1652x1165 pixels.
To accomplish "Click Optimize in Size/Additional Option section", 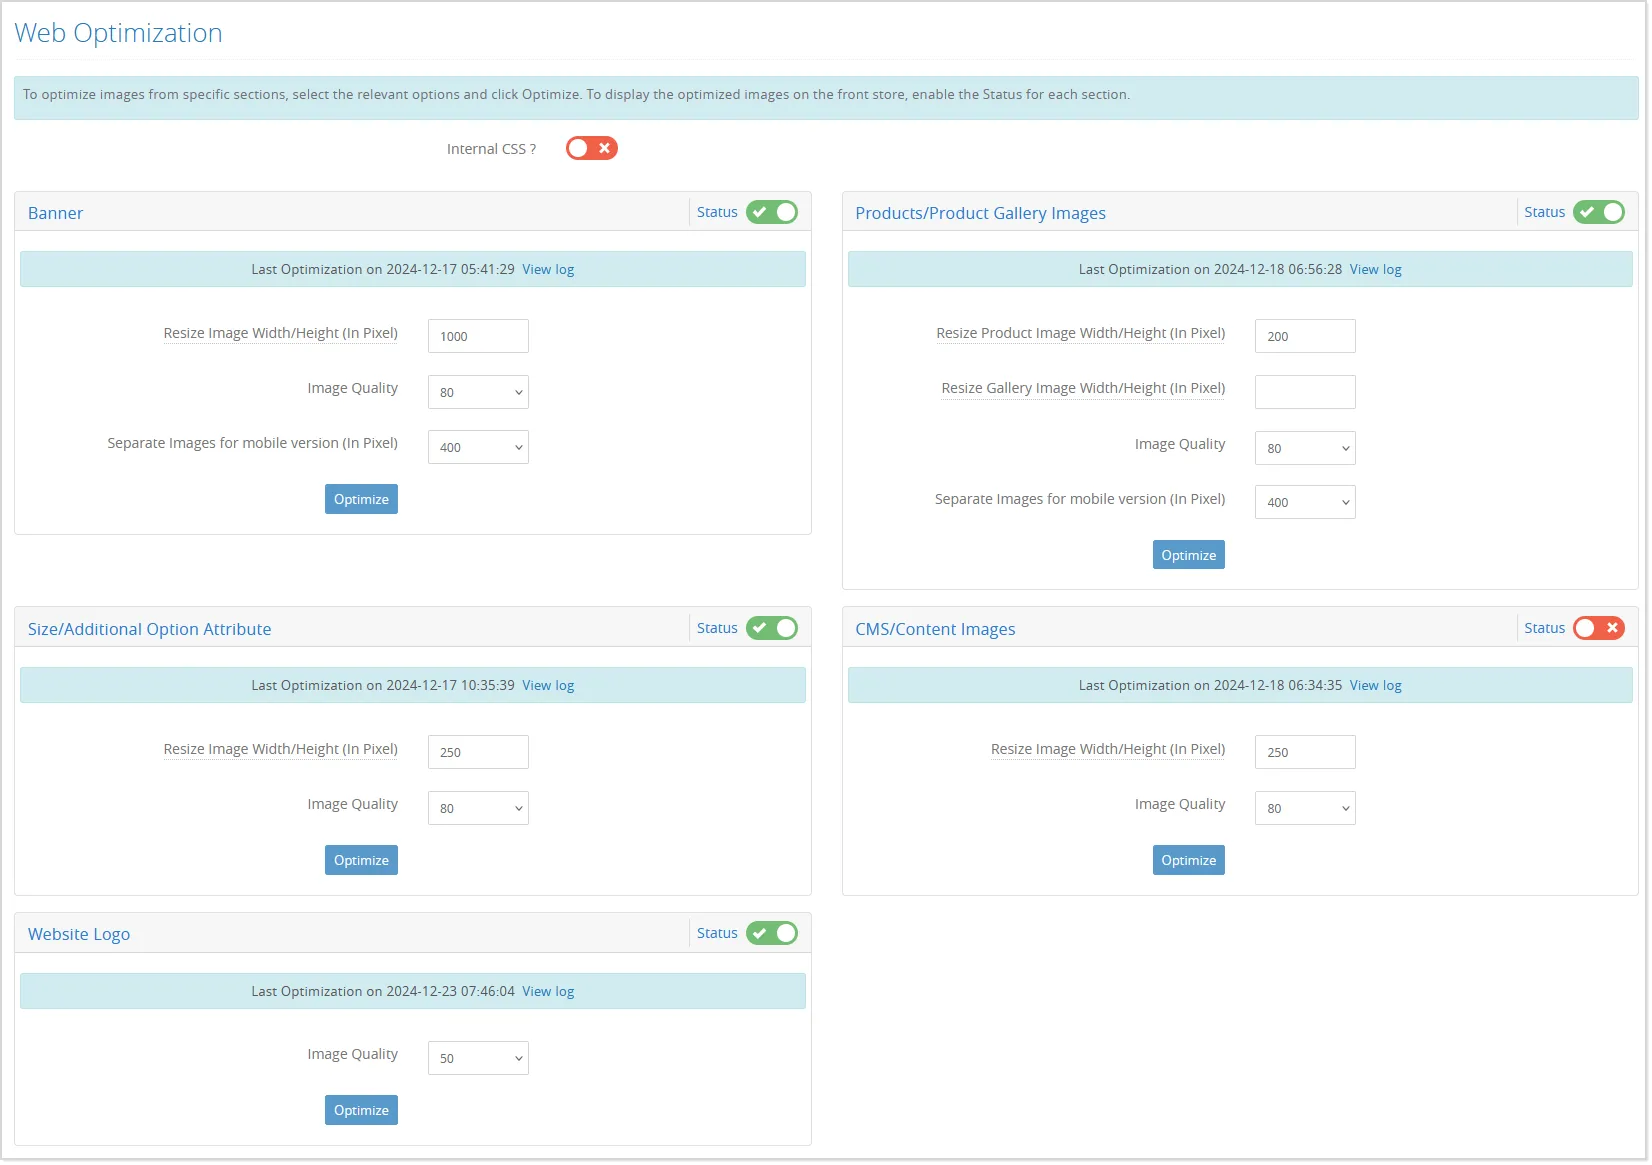I will pos(361,860).
